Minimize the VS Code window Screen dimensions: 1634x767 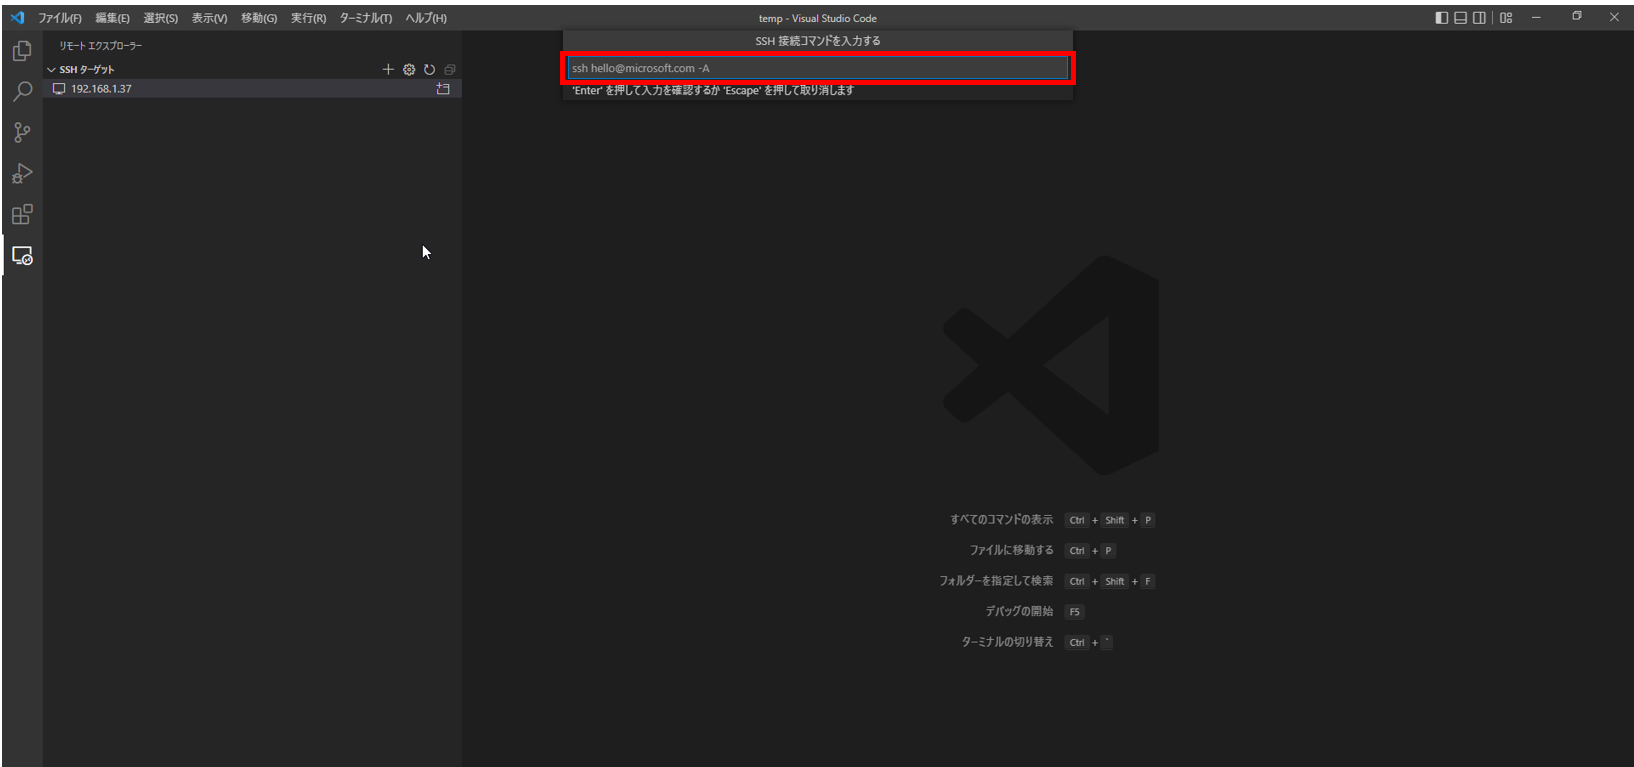point(1536,18)
